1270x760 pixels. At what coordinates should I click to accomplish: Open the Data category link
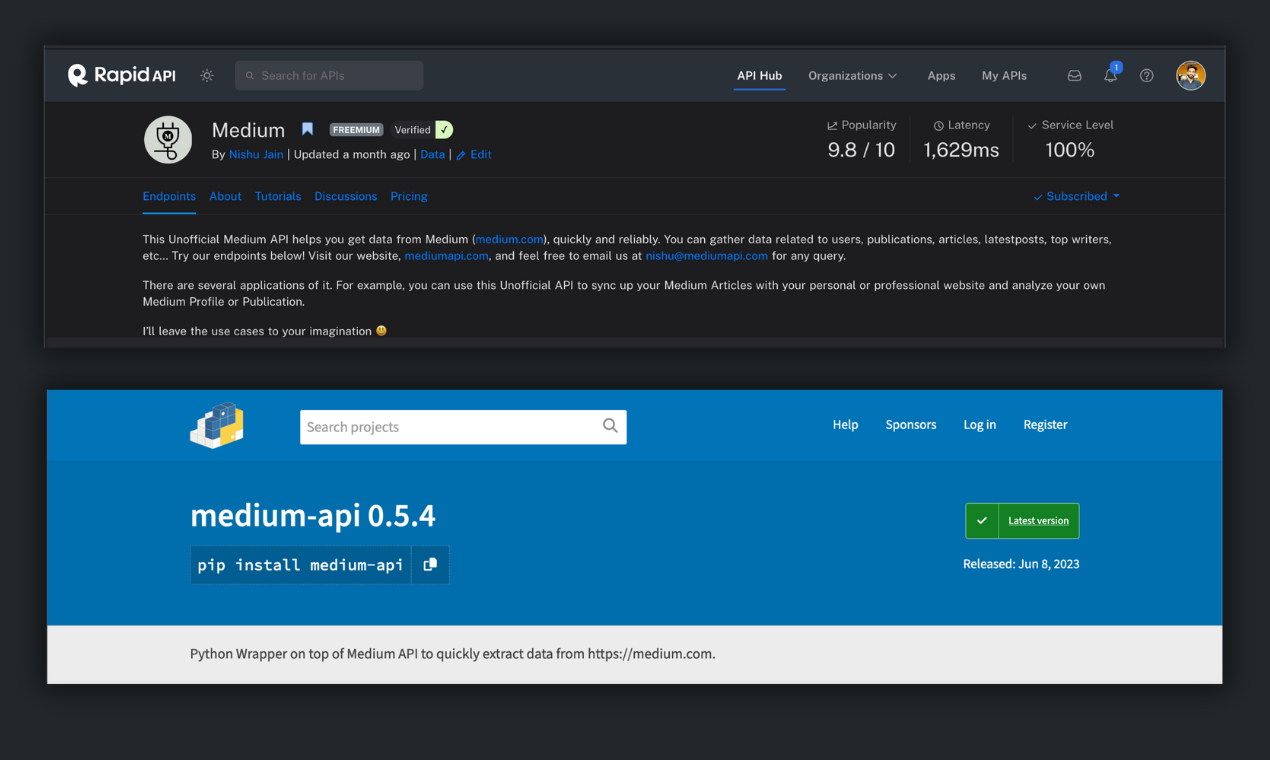point(432,155)
